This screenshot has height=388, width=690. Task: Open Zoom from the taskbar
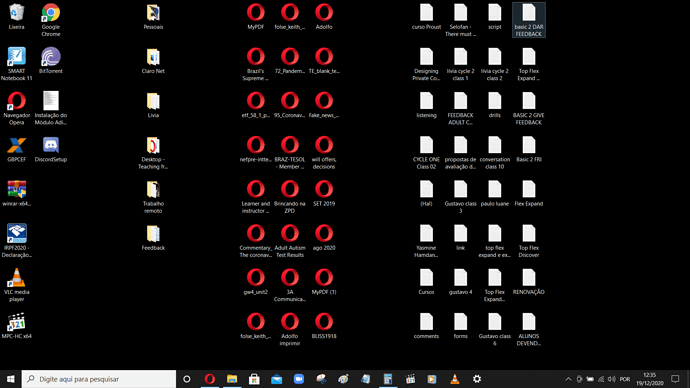299,379
